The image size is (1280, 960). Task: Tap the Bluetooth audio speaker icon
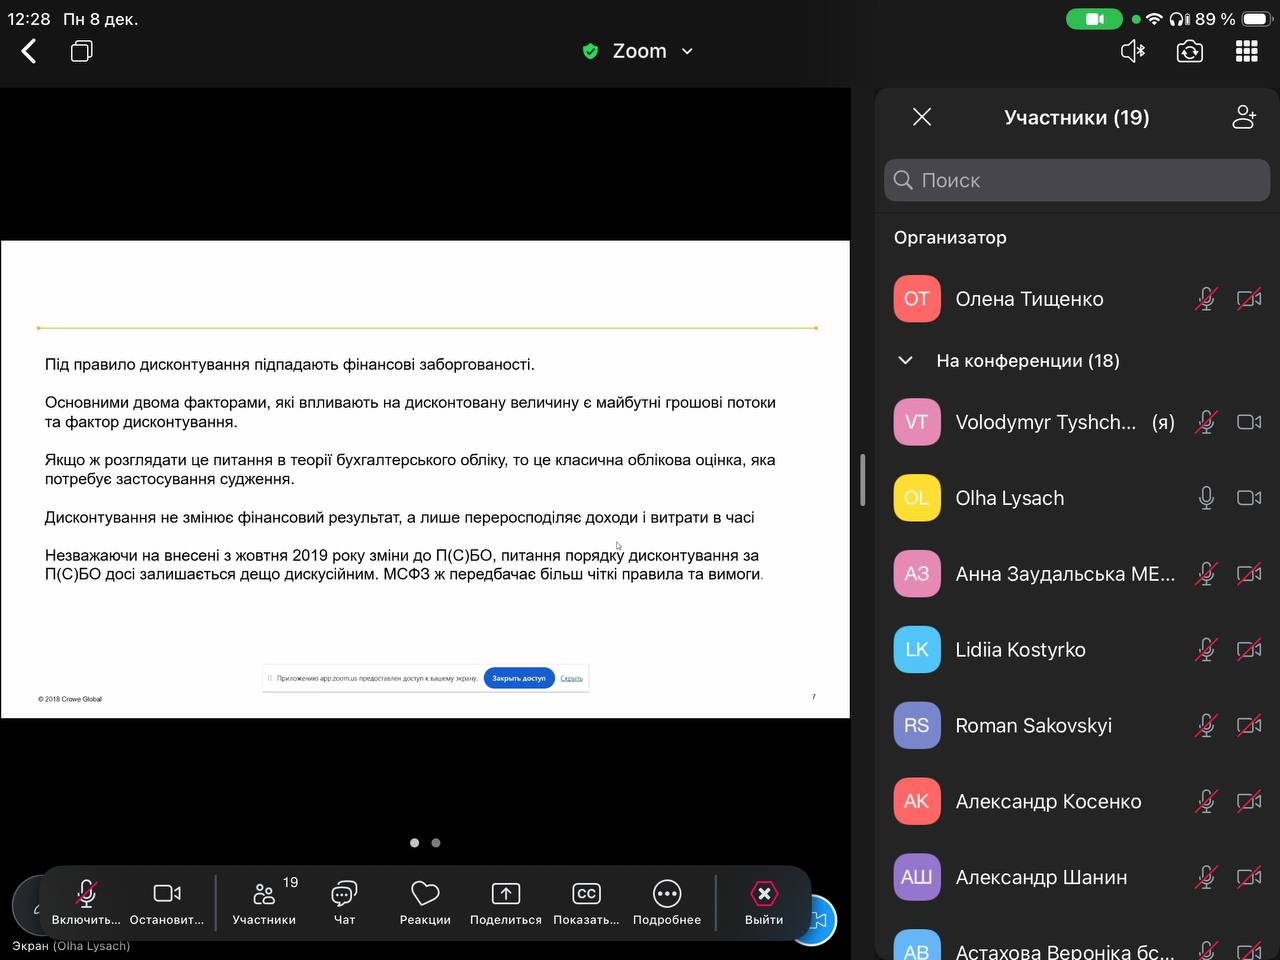point(1132,51)
